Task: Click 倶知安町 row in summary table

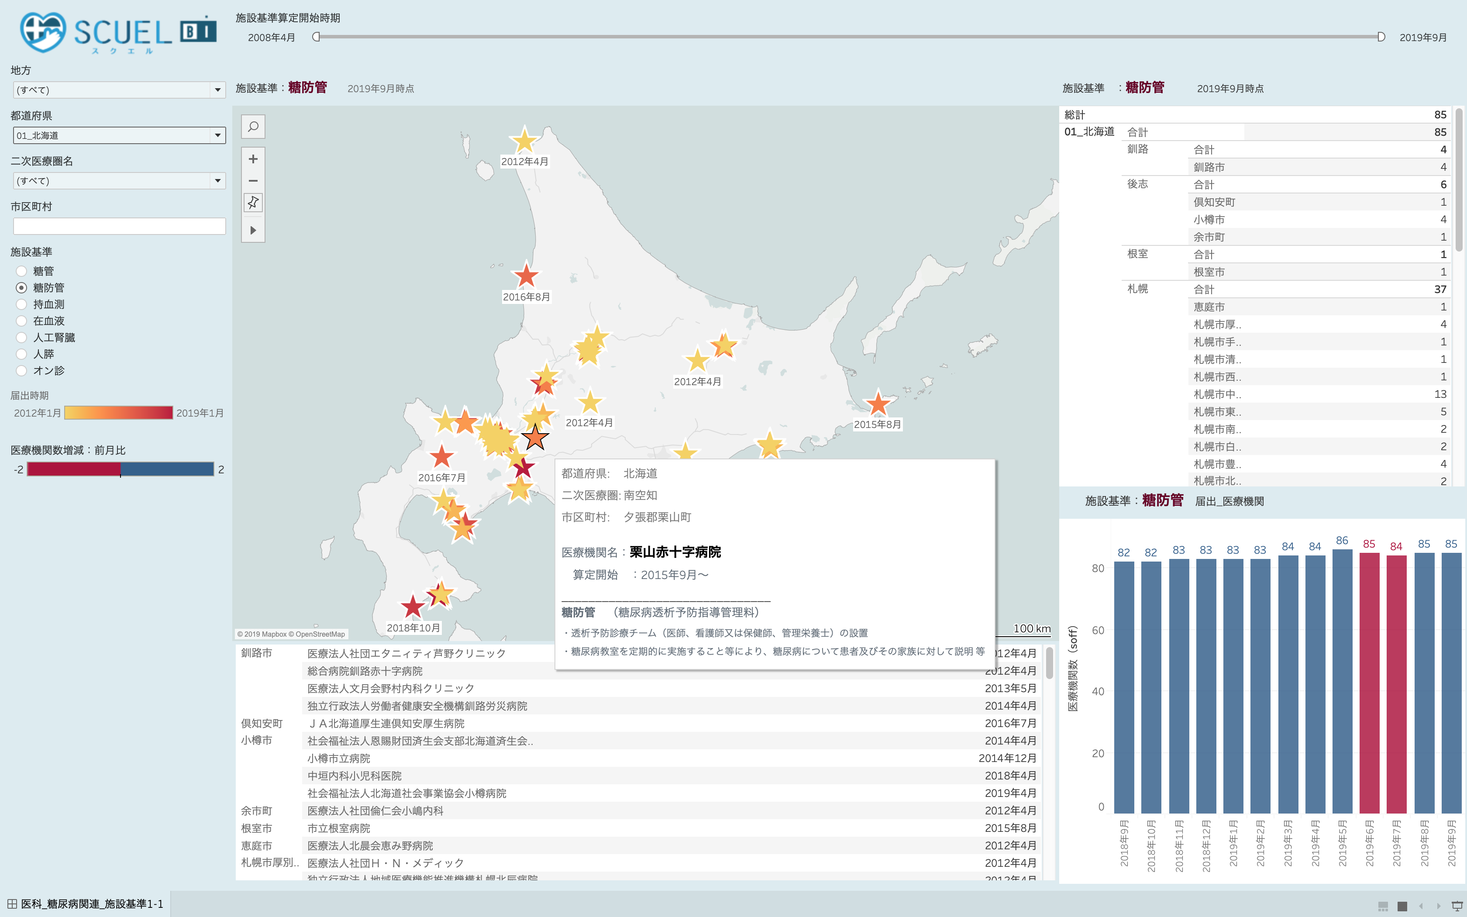Action: pos(1318,202)
